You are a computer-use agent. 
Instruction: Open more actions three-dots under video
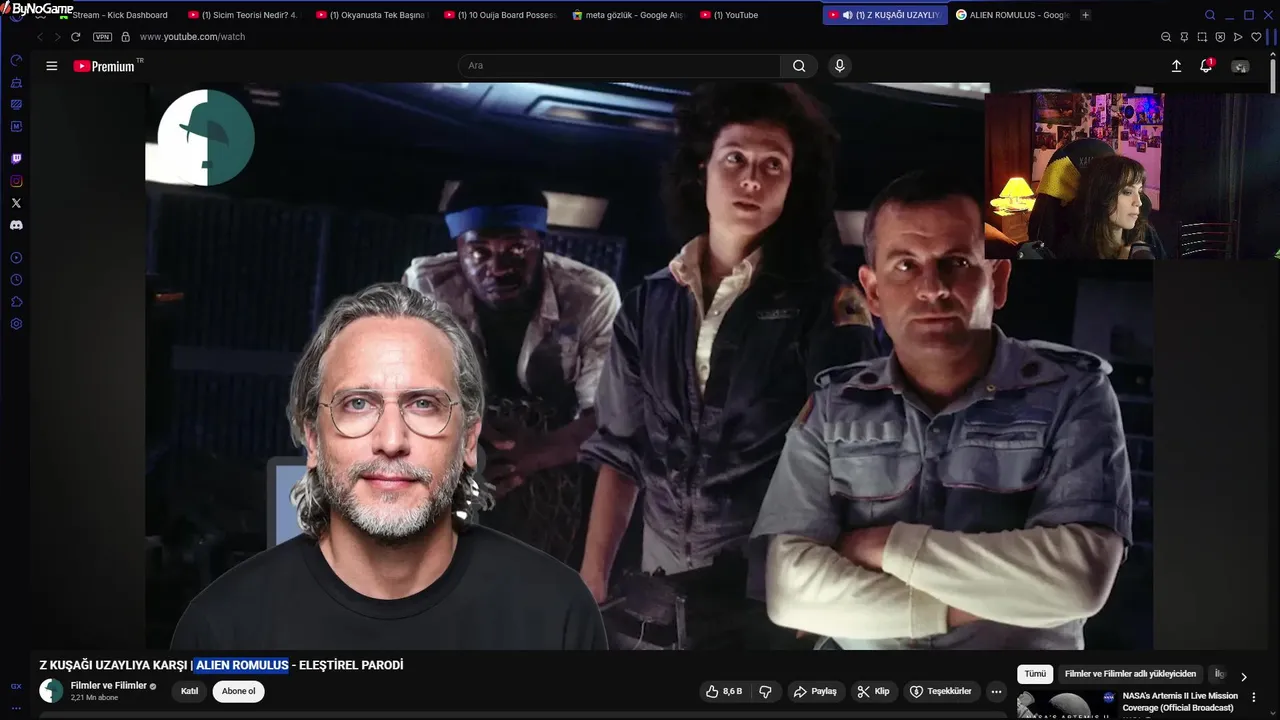tap(996, 691)
